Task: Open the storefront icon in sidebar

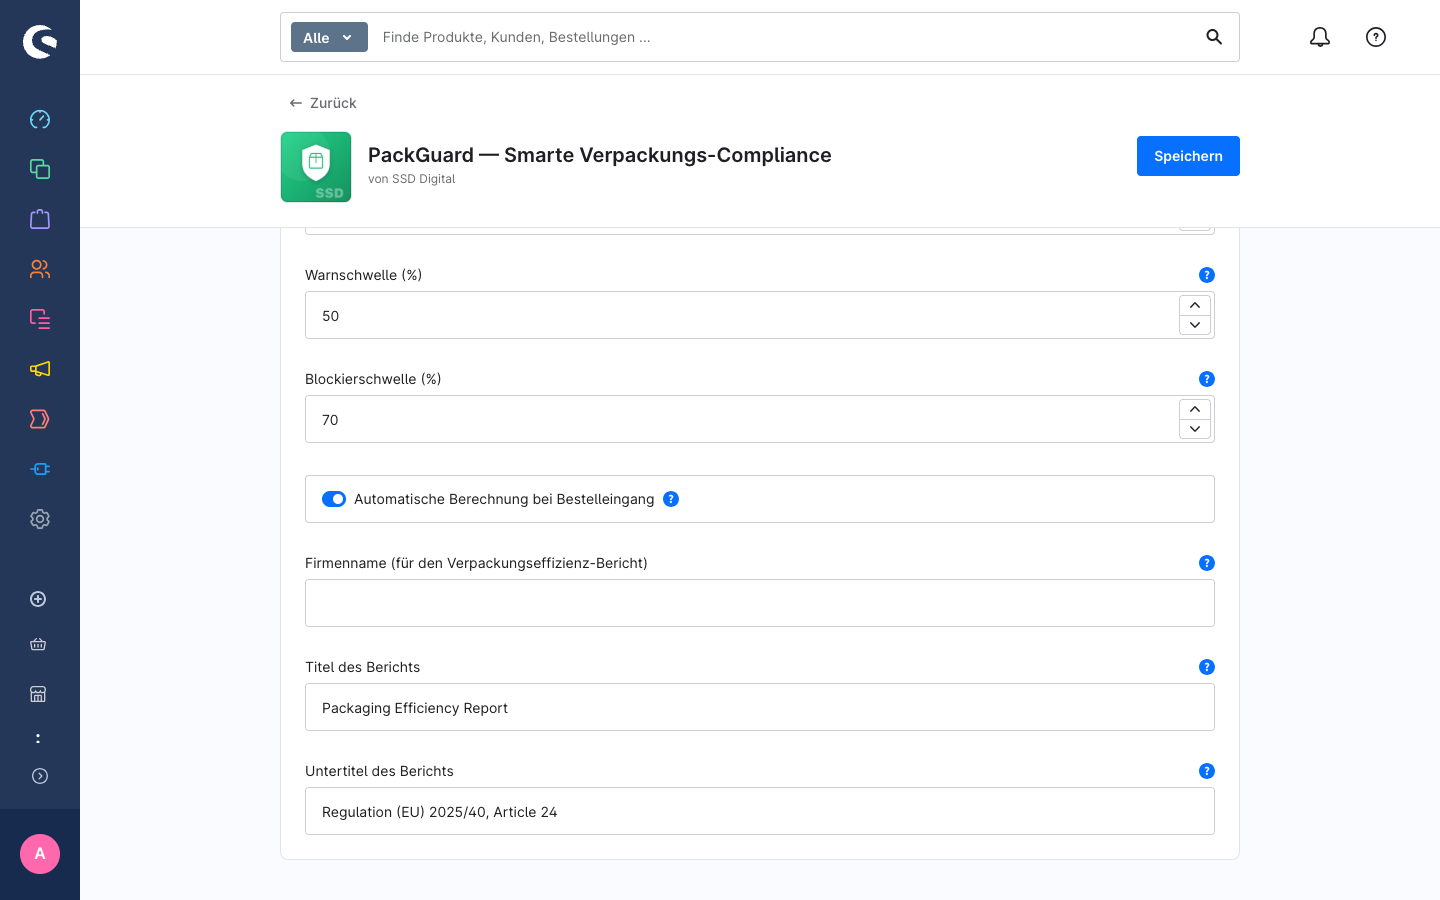Action: (38, 694)
